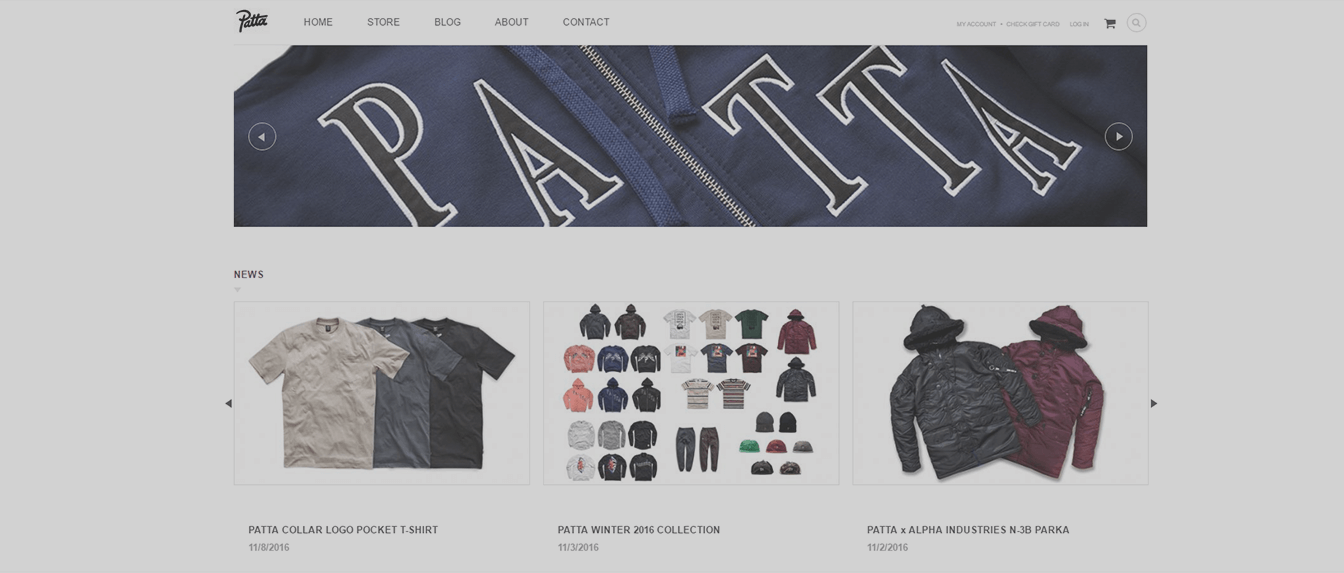Select Check Gift Card link

1033,24
